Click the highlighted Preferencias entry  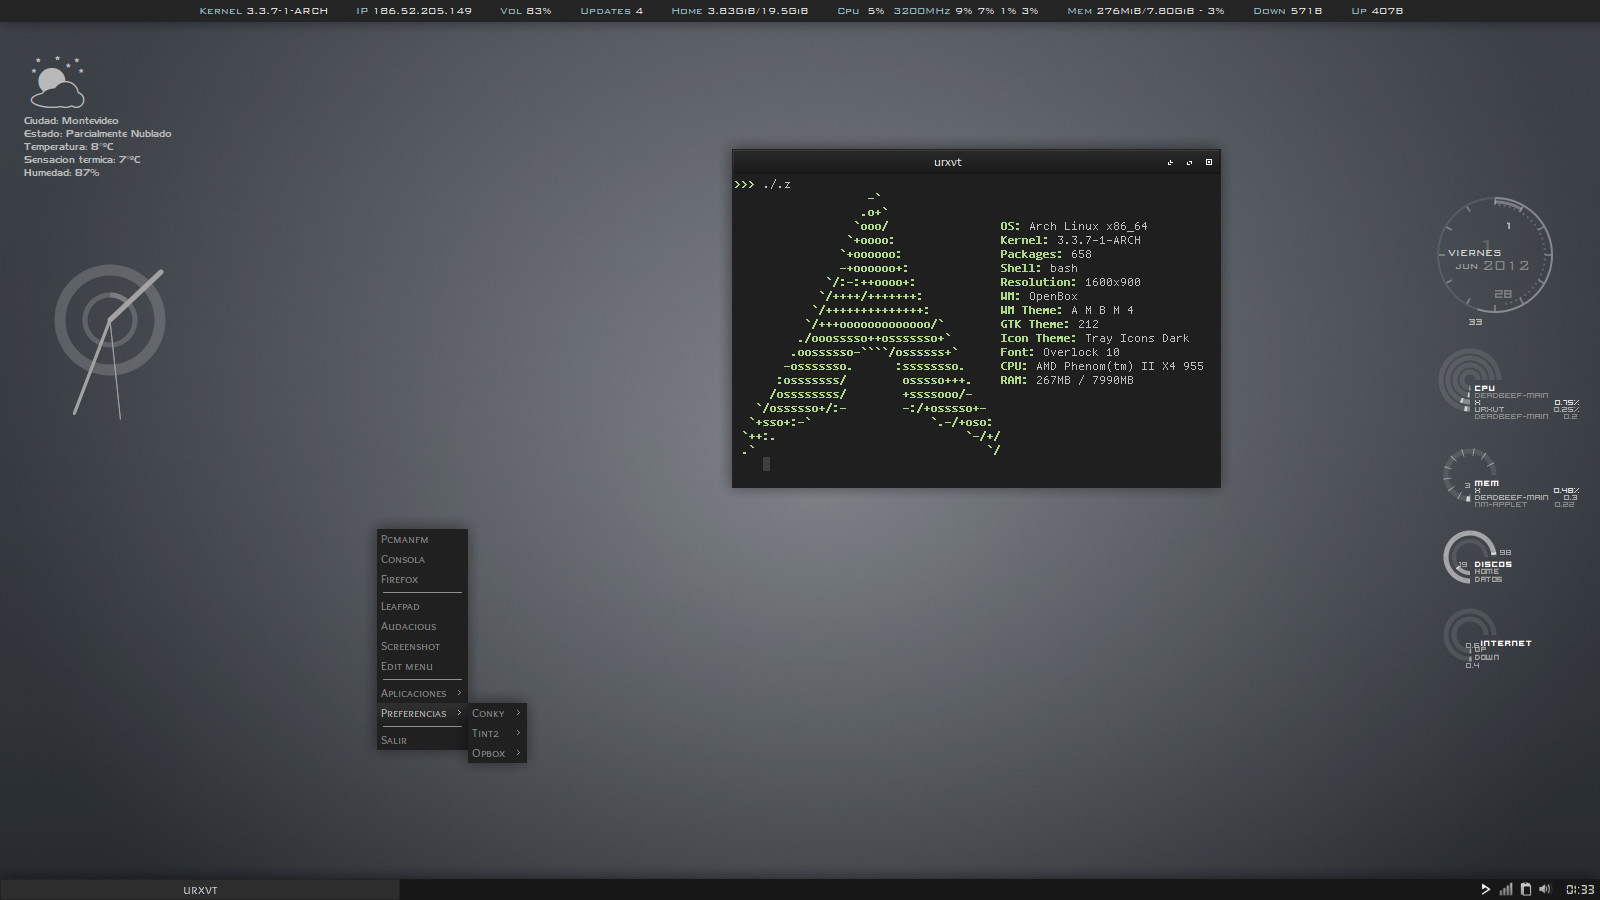point(421,713)
